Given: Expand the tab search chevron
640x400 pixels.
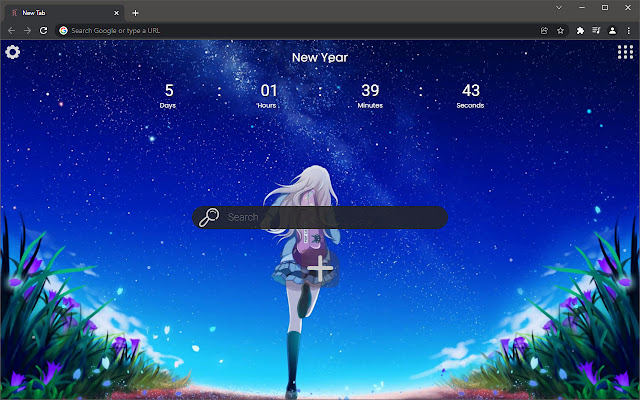Looking at the screenshot, I should [x=559, y=8].
